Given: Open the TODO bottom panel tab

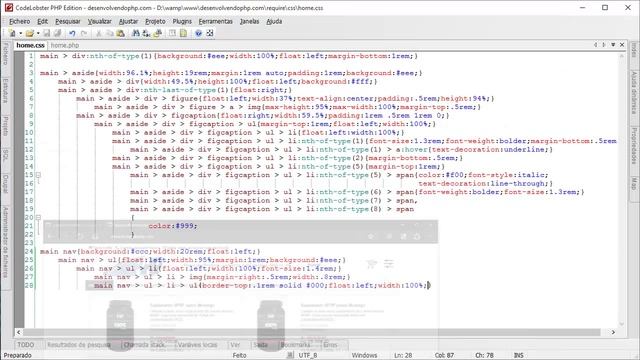Looking at the screenshot, I should [25, 345].
